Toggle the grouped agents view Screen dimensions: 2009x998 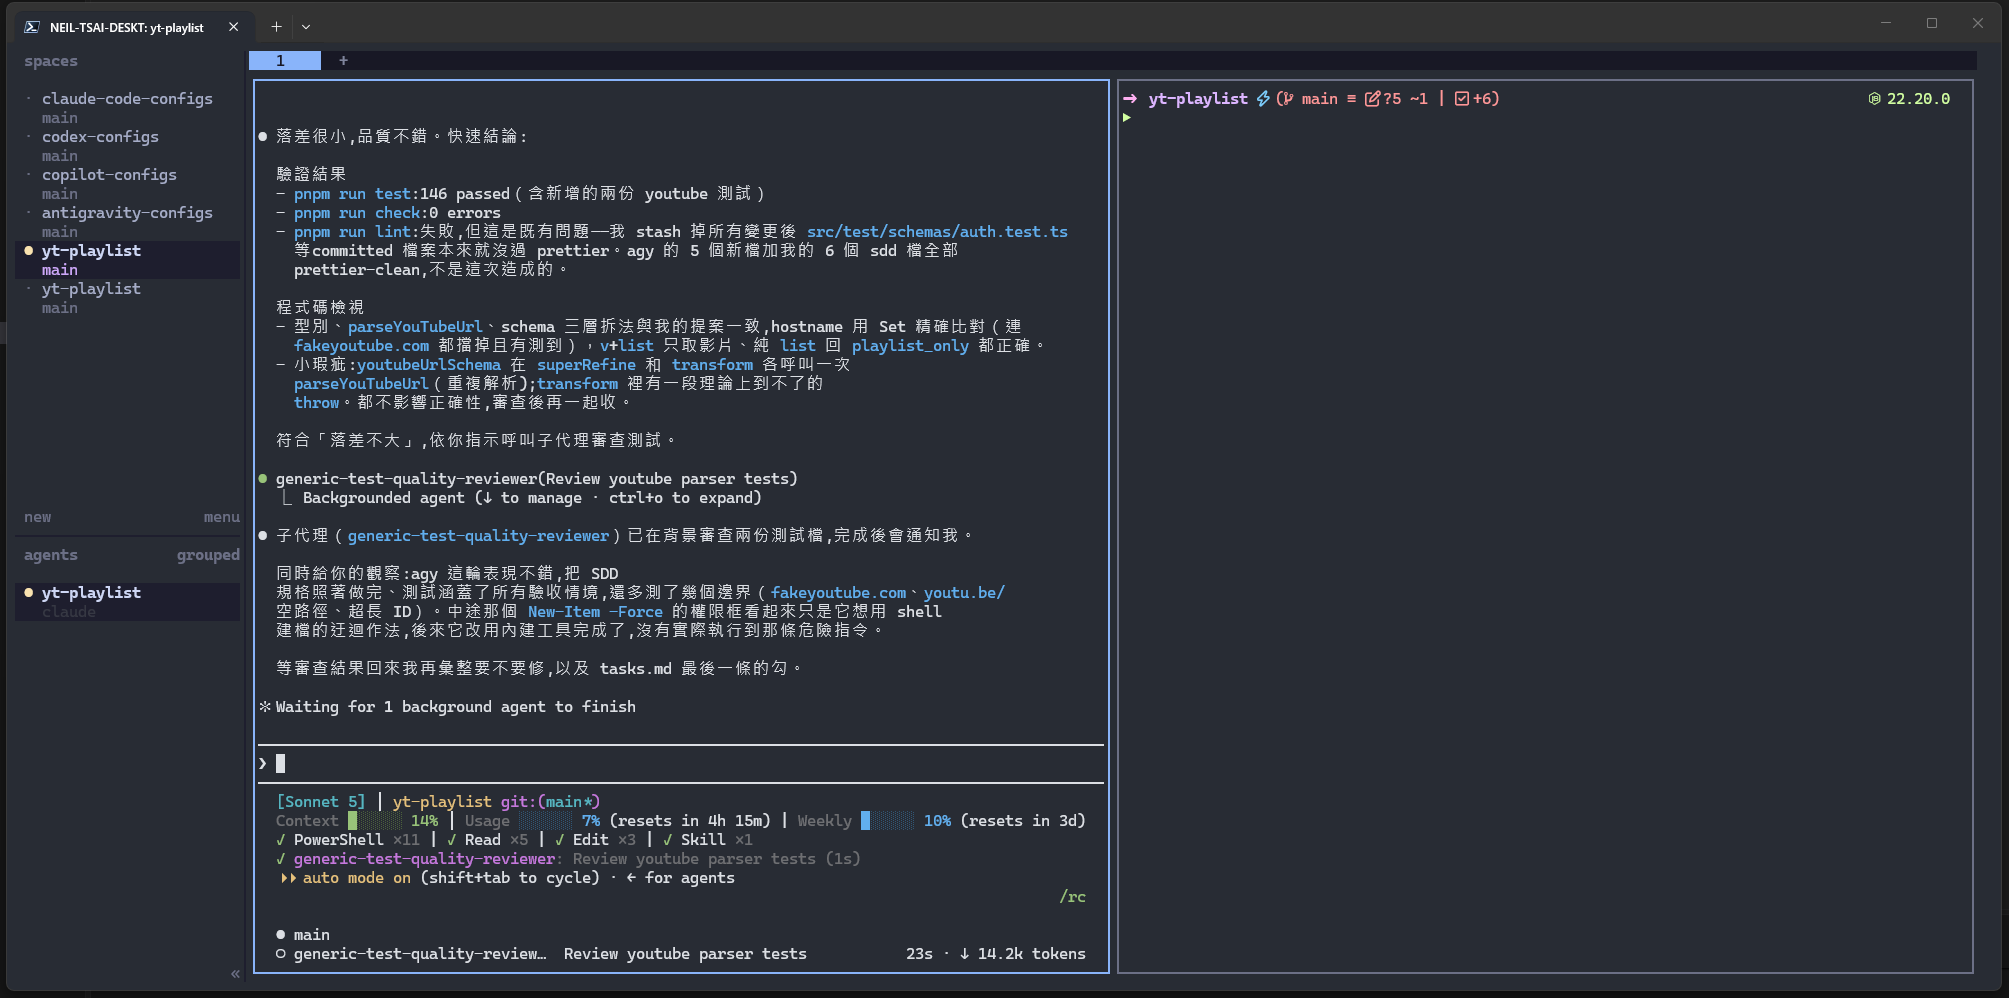(208, 555)
